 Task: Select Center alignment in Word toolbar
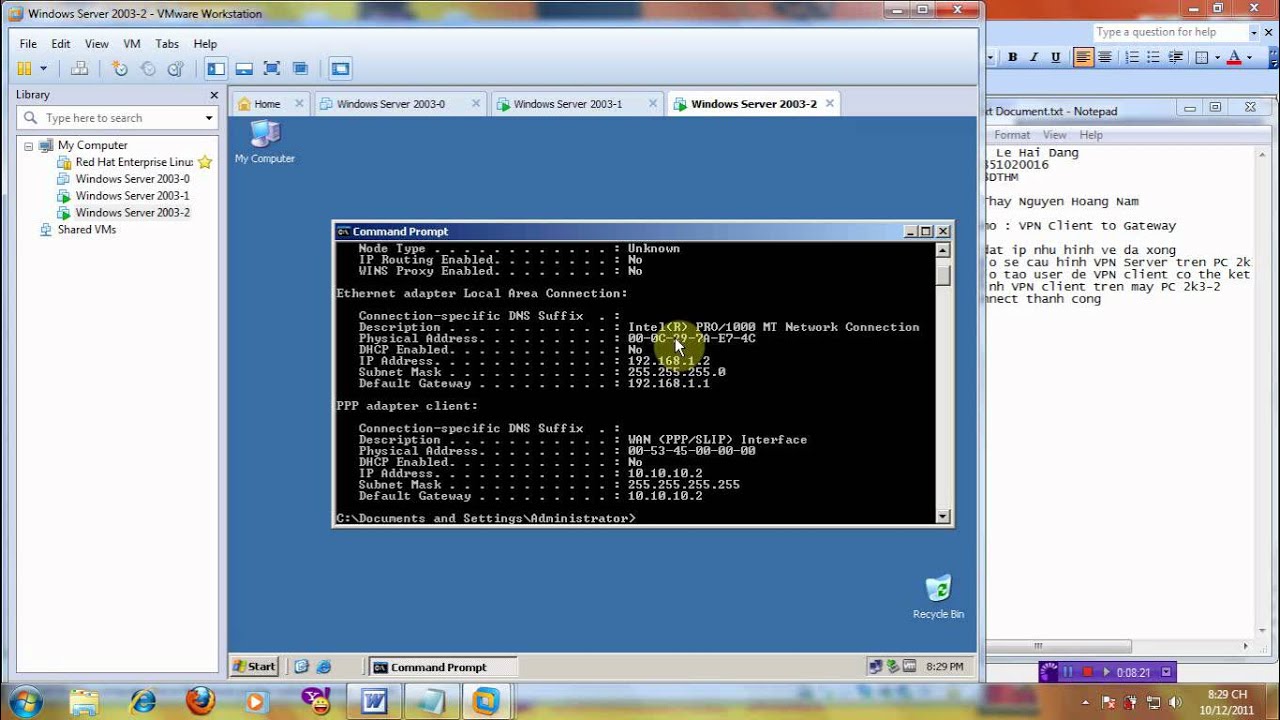[x=1105, y=58]
